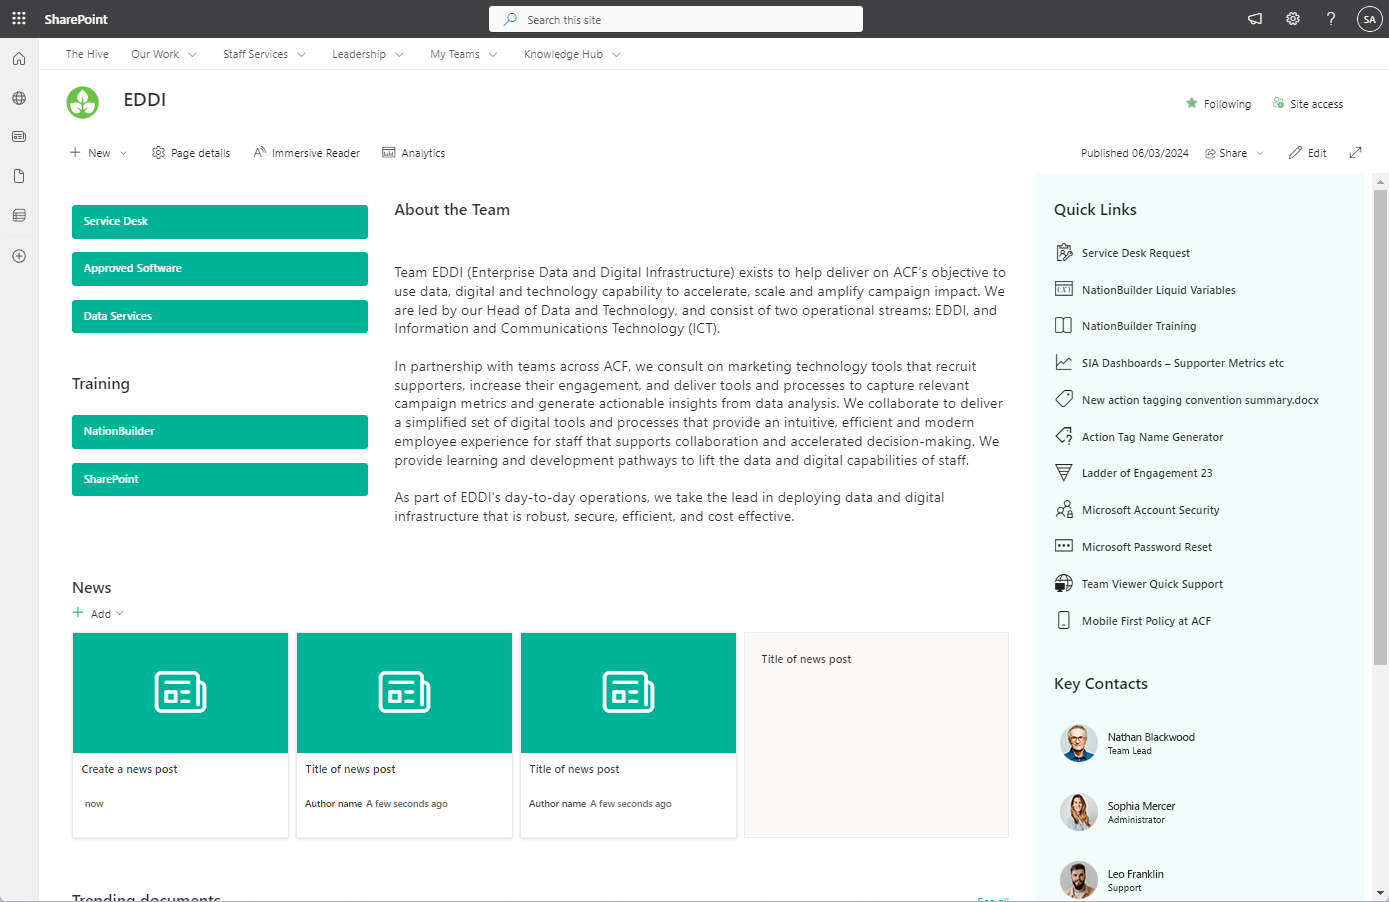Open the Data Services button
This screenshot has width=1389, height=902.
pyautogui.click(x=220, y=316)
